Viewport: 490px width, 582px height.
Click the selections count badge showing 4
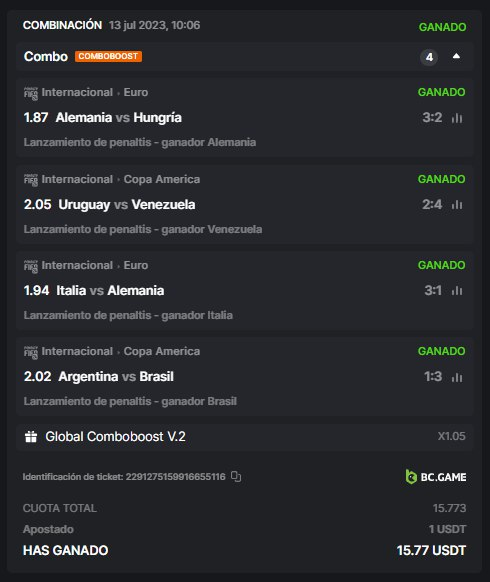point(429,57)
